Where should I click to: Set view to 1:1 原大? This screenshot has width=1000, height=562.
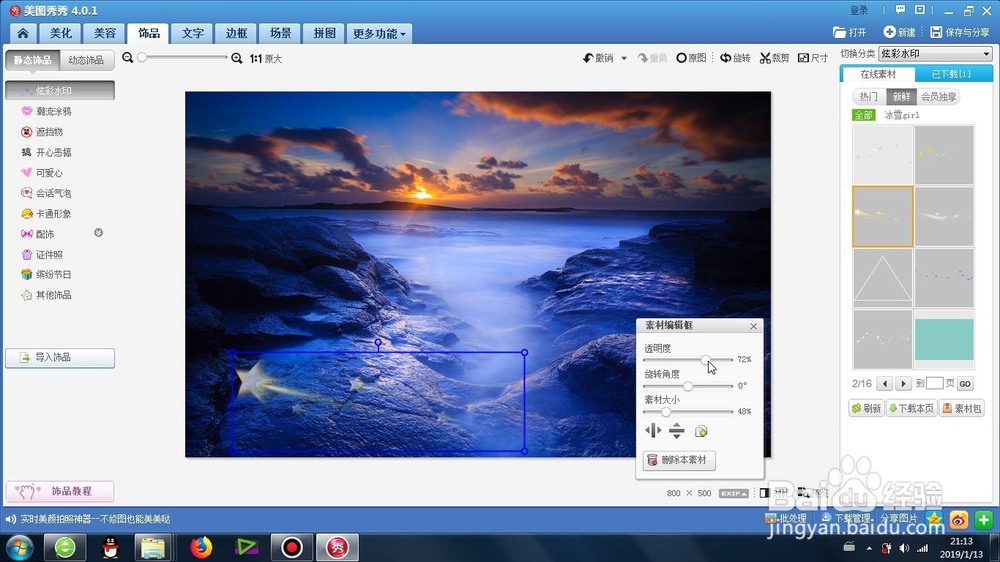click(266, 59)
